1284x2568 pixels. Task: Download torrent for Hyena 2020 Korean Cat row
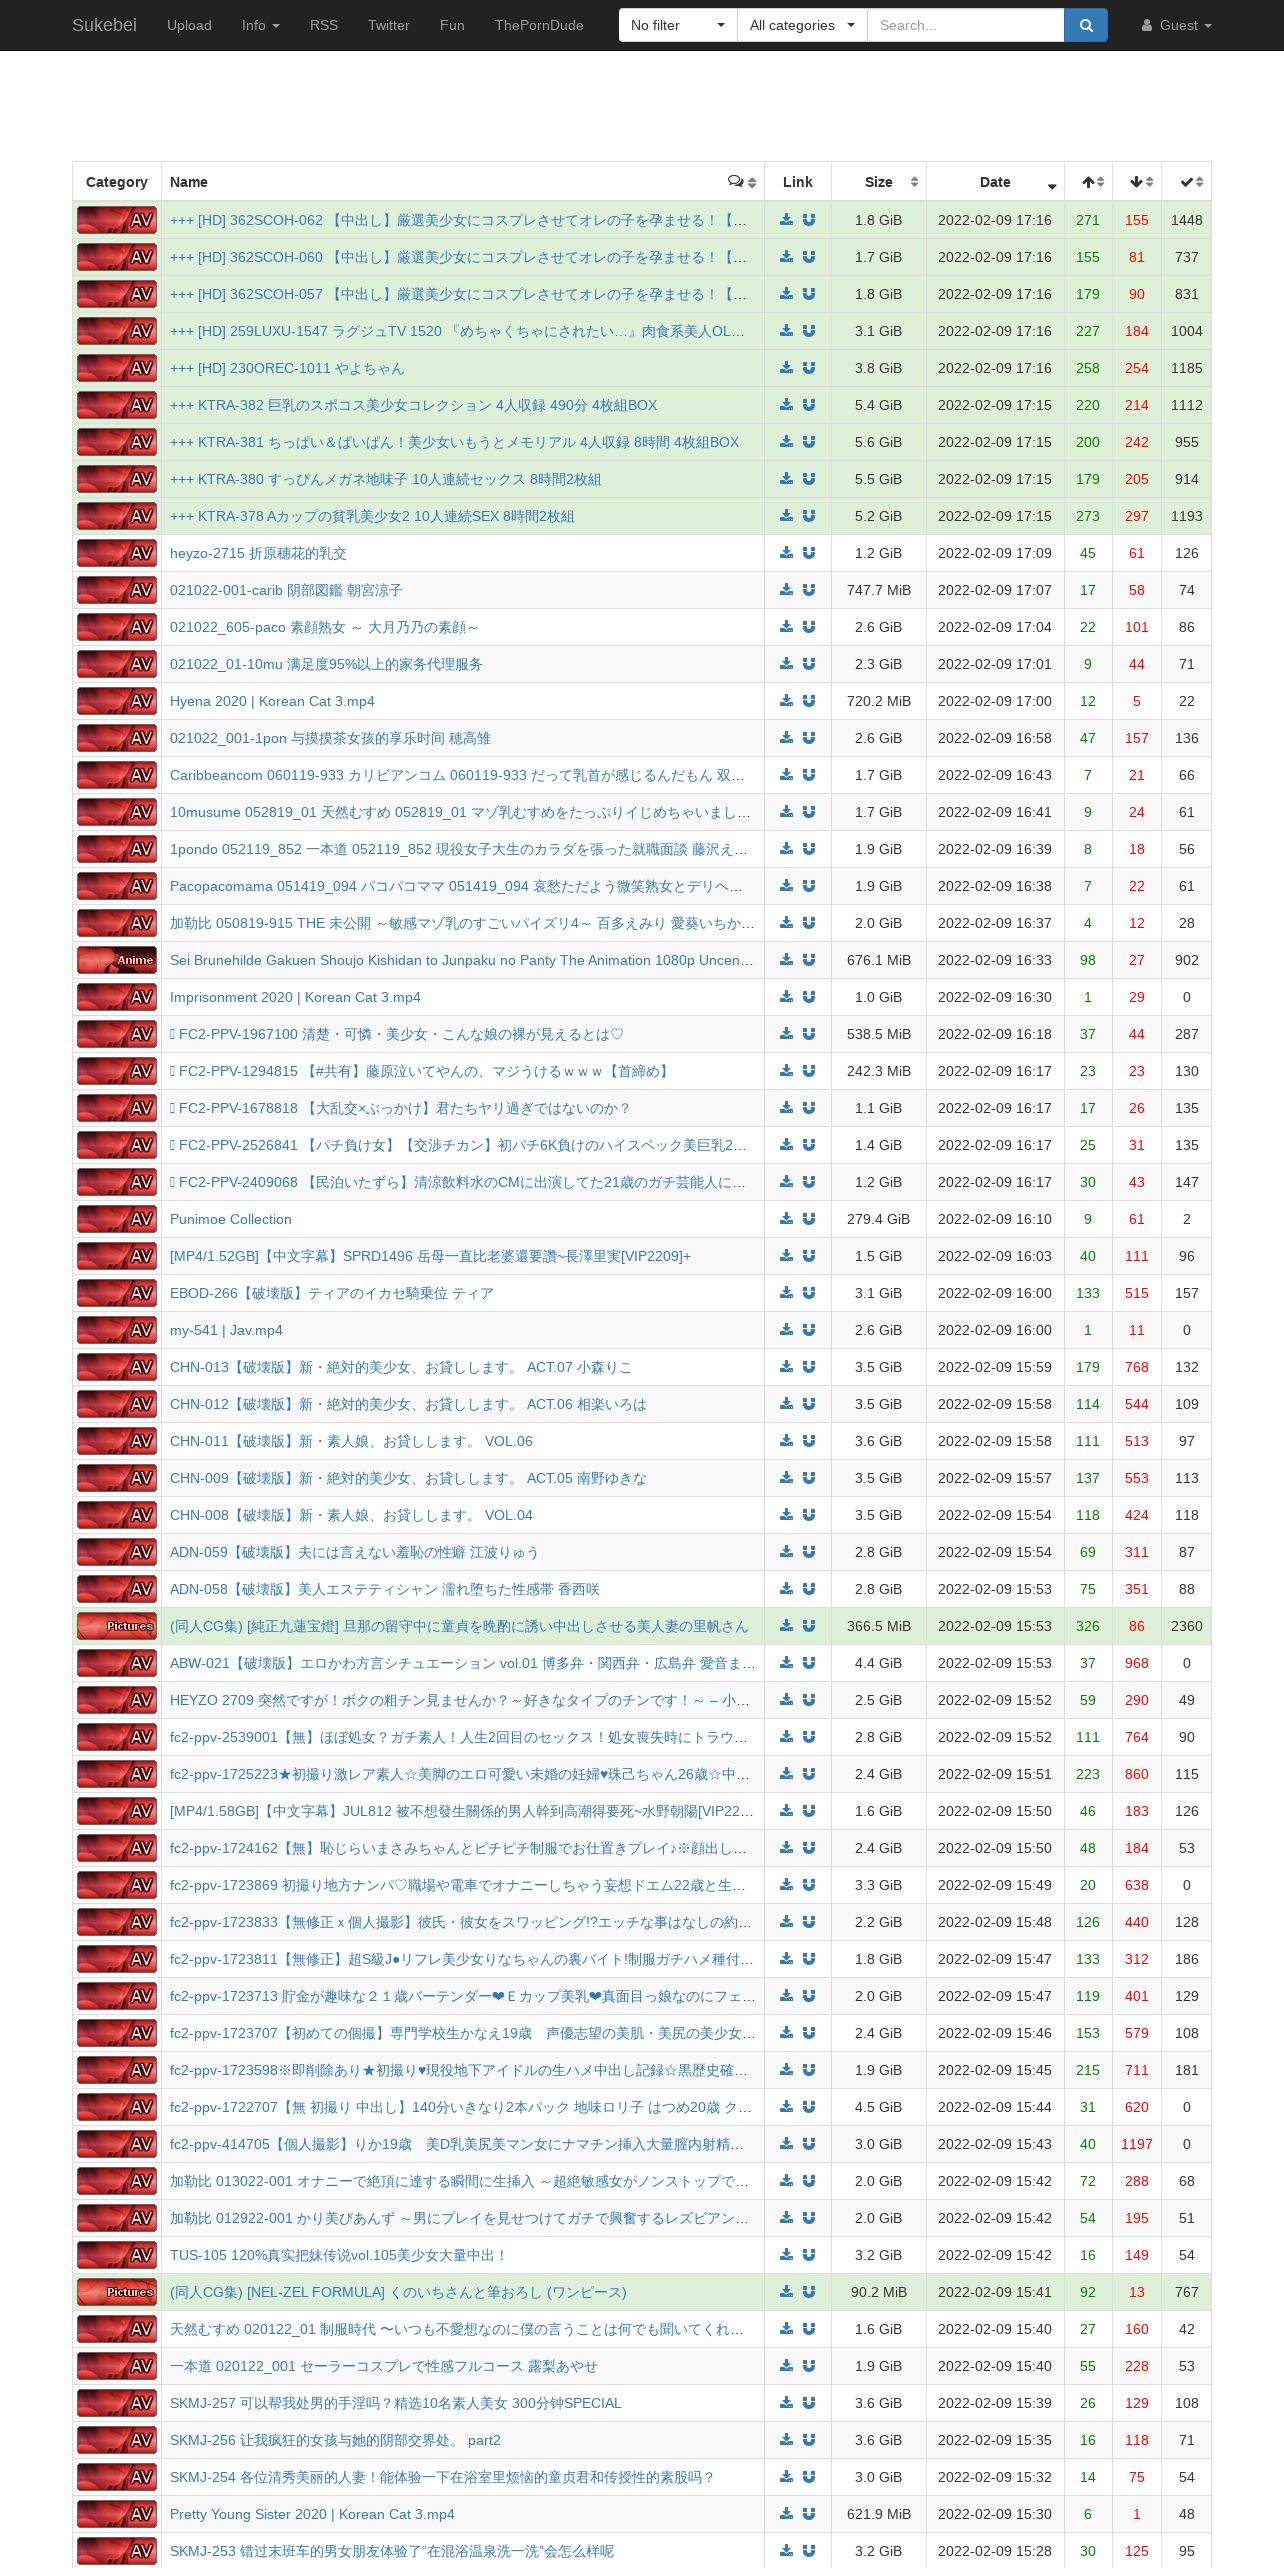click(x=786, y=701)
